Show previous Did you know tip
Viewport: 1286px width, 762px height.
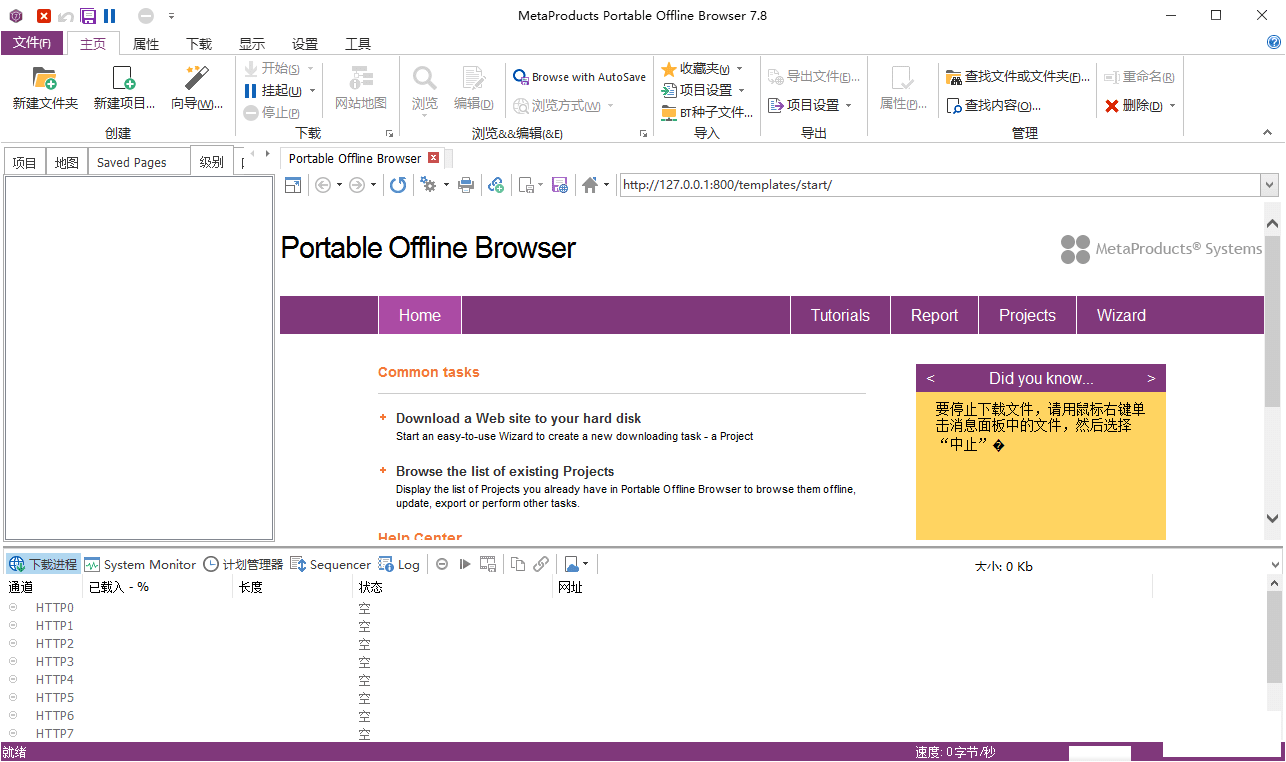point(931,378)
